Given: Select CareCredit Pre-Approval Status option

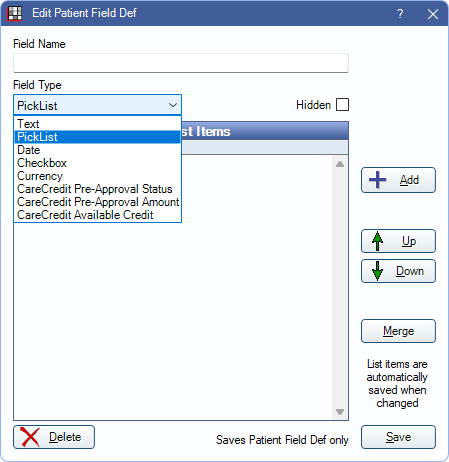Looking at the screenshot, I should (x=97, y=189).
